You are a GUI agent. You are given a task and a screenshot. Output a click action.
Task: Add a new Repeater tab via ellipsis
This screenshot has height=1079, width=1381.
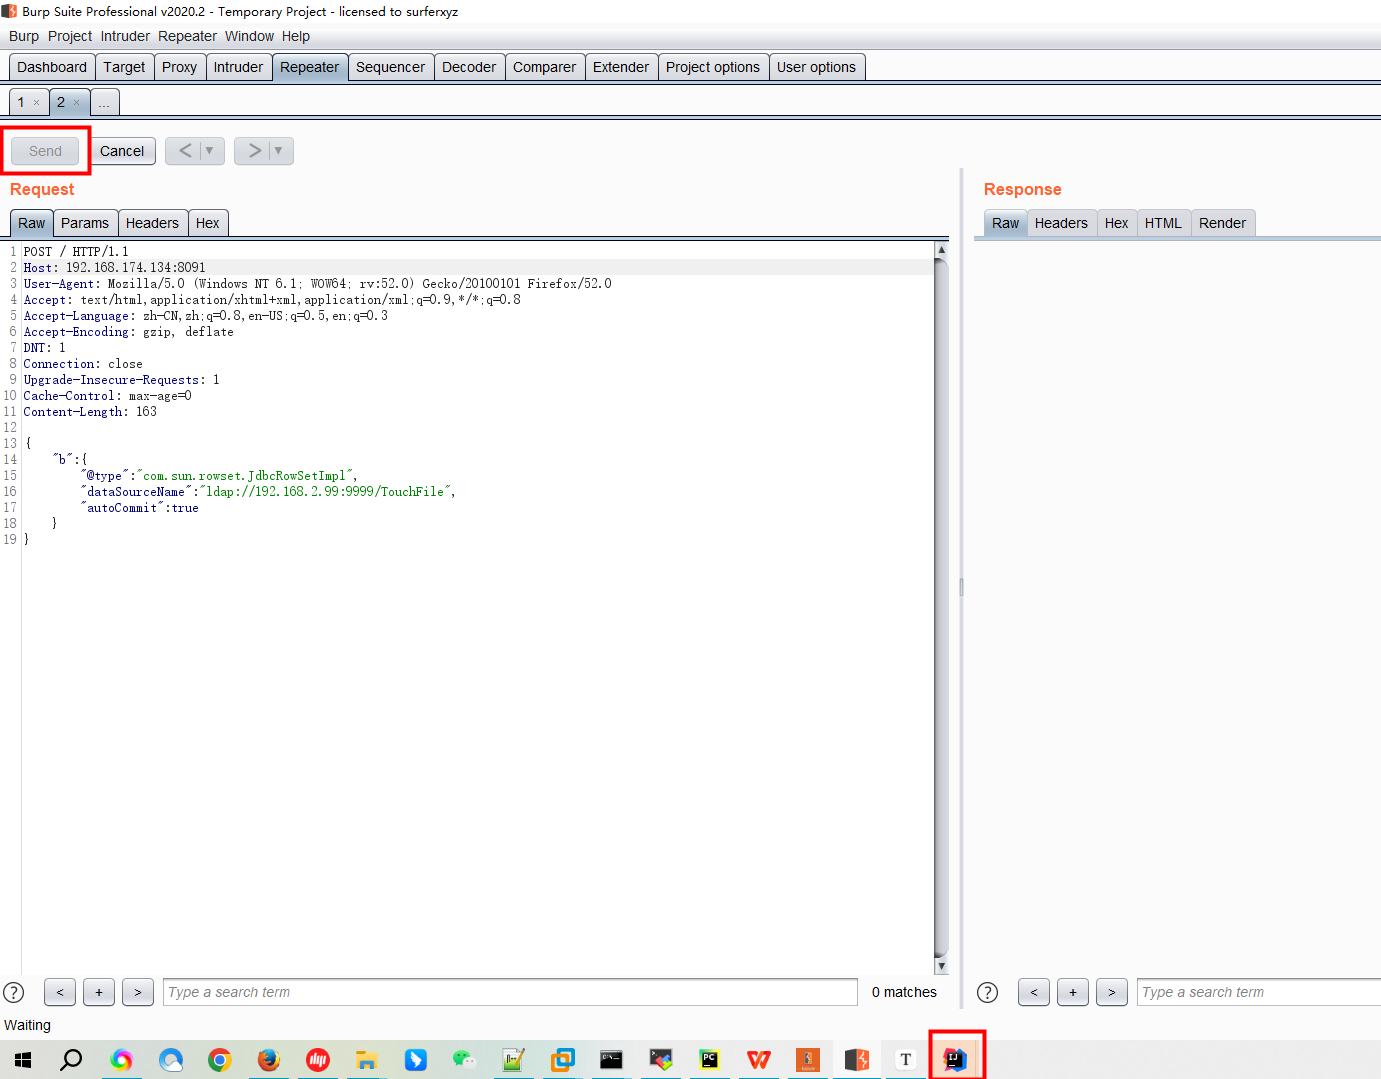(x=104, y=102)
